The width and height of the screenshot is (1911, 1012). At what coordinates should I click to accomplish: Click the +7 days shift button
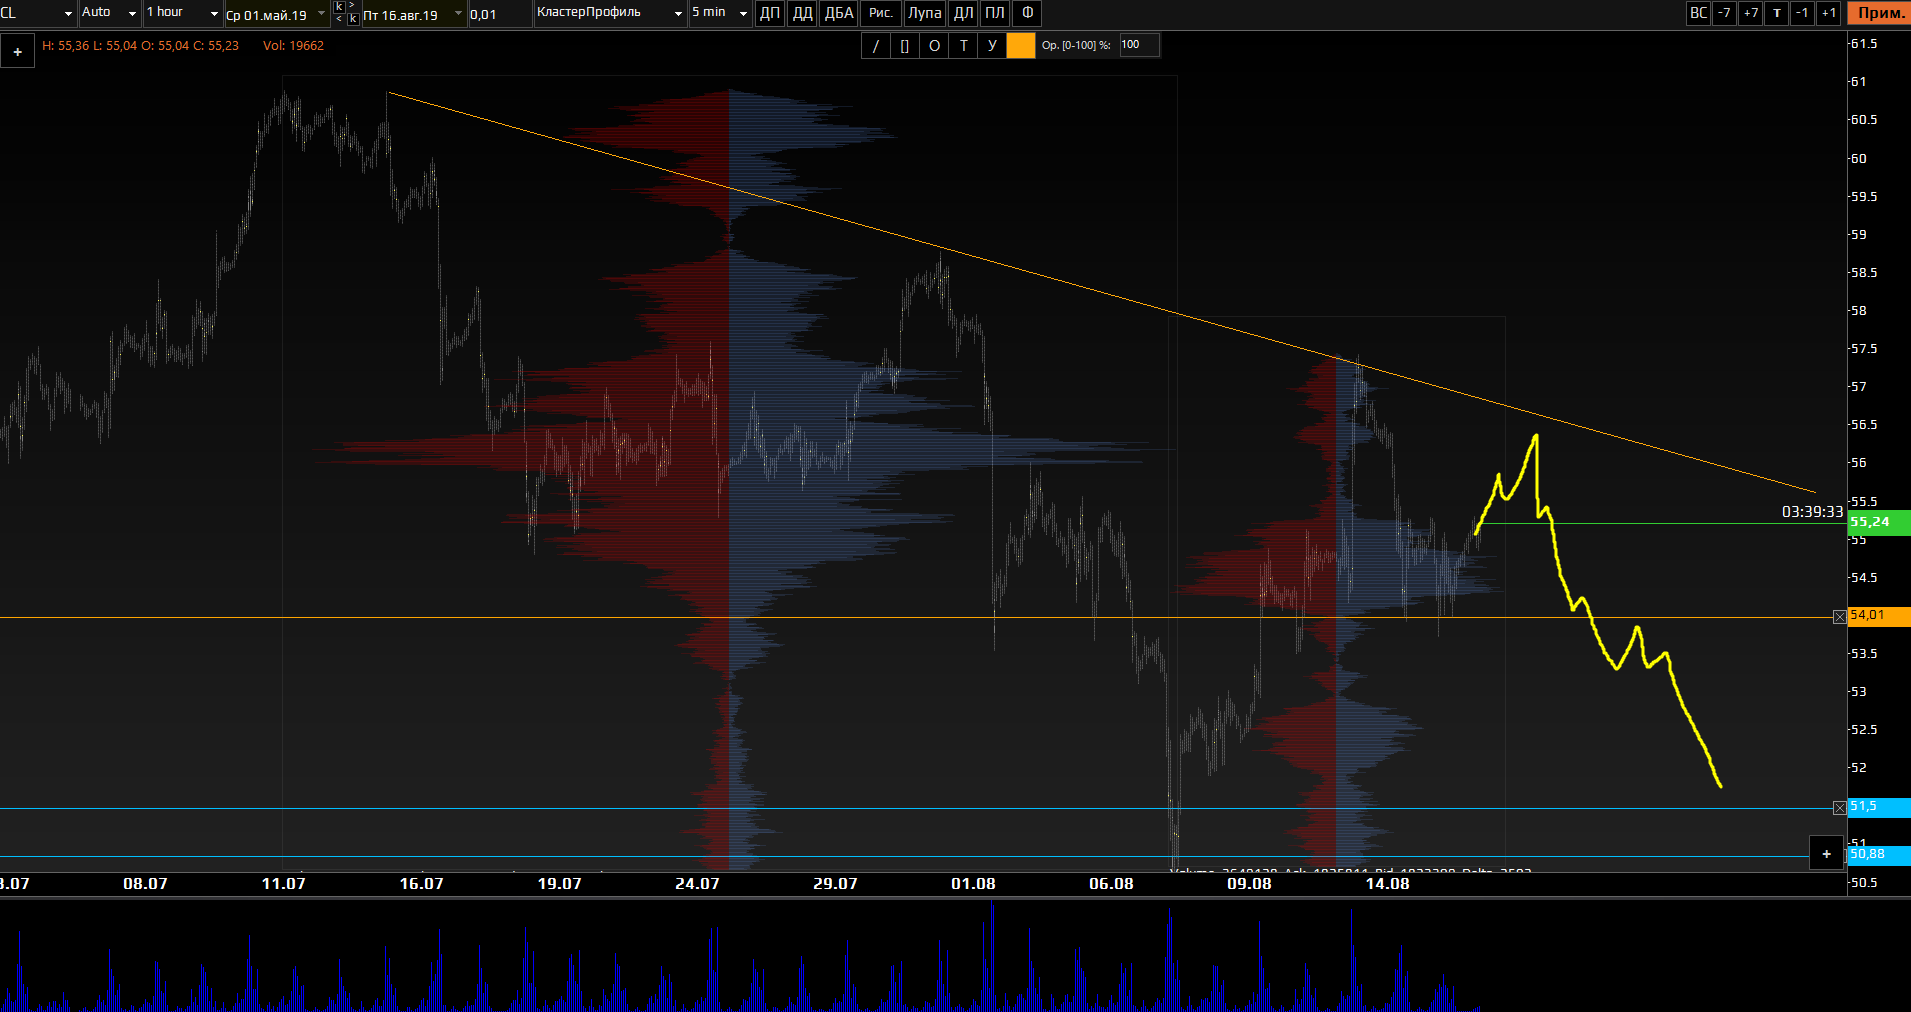pyautogui.click(x=1750, y=13)
